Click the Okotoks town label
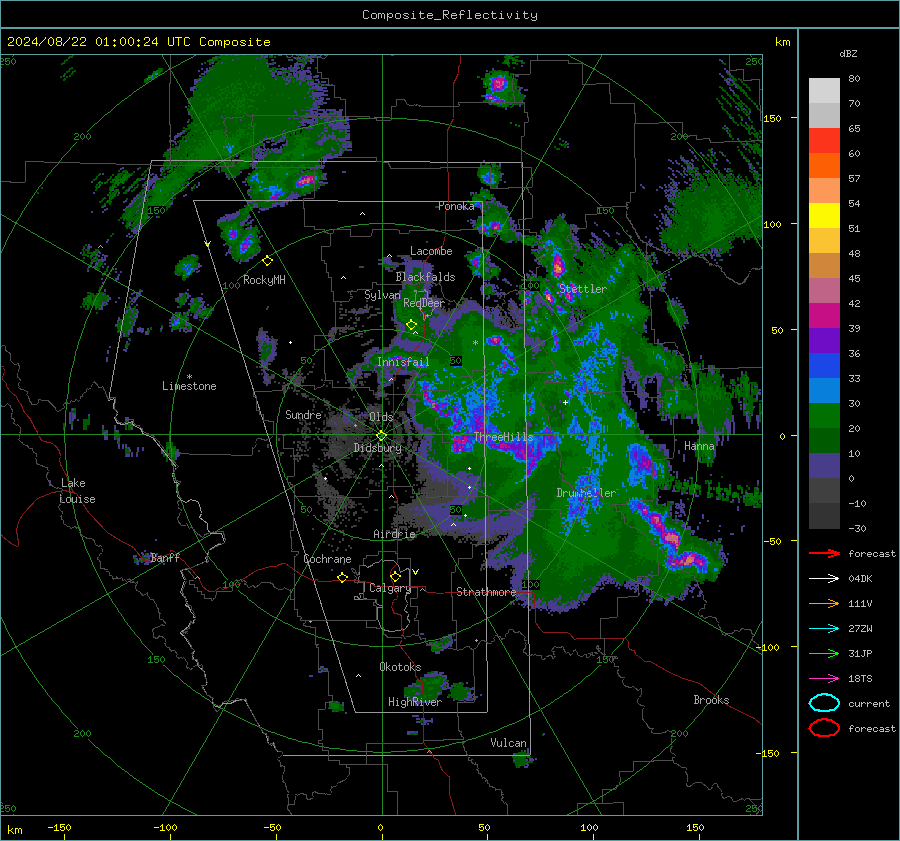Screen dimensions: 900x841 pyautogui.click(x=400, y=667)
